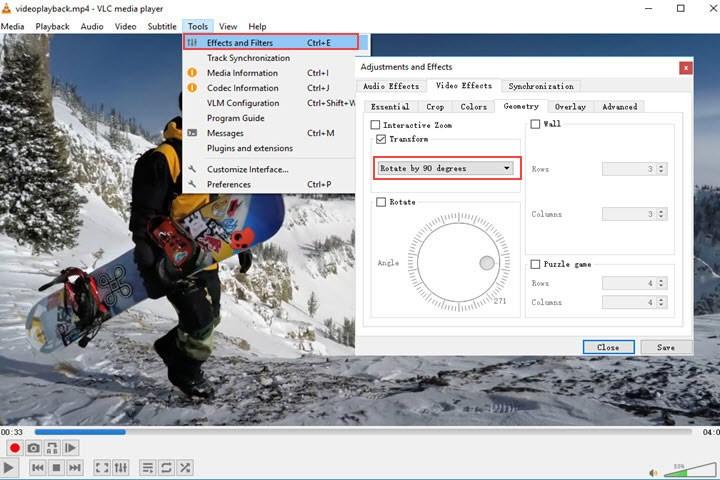
Task: Open the Video menu
Action: click(x=125, y=27)
